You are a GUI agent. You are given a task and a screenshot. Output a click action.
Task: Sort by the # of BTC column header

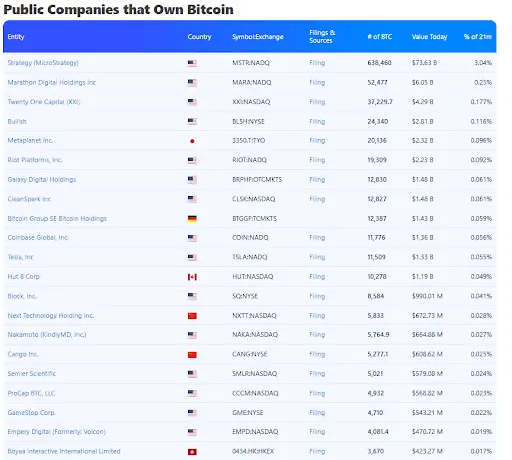click(x=380, y=37)
